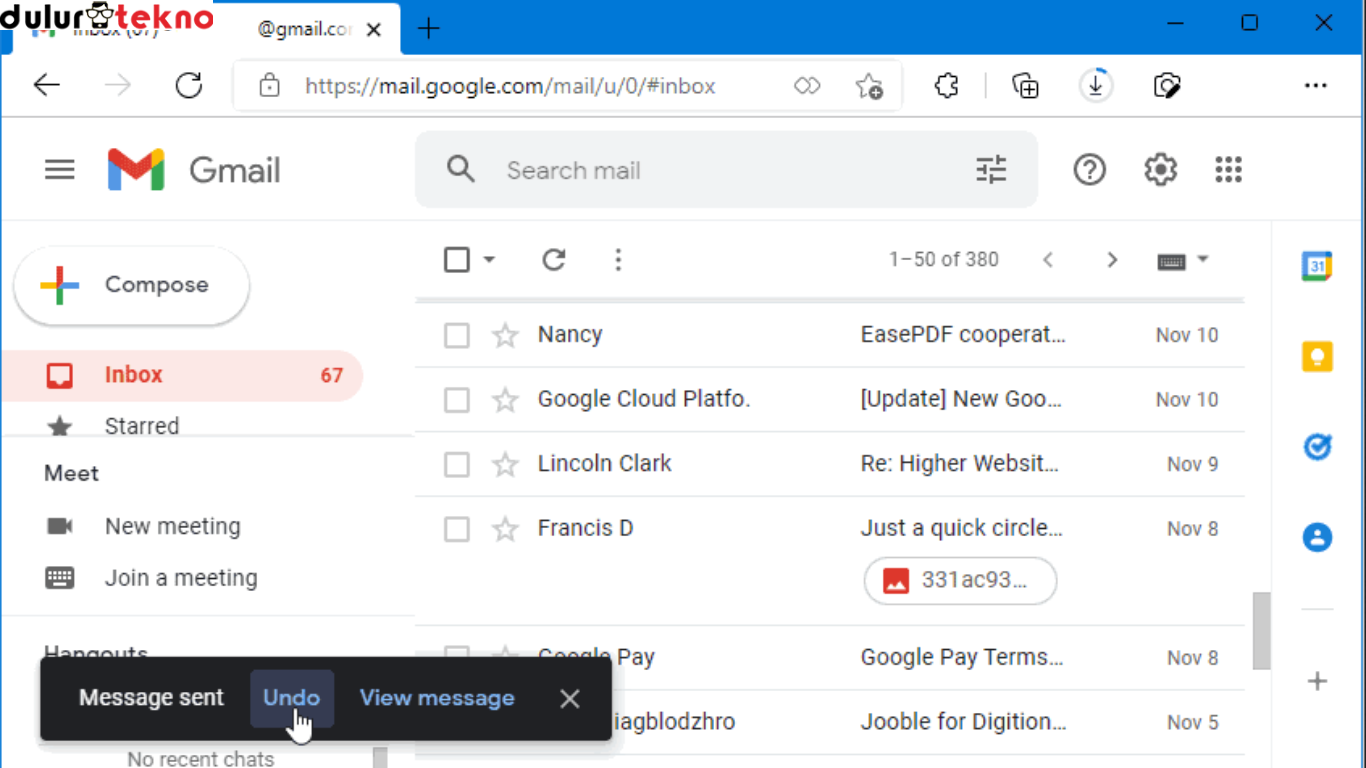Click the 1–50 of 380 counter
Image resolution: width=1366 pixels, height=768 pixels.
point(944,260)
